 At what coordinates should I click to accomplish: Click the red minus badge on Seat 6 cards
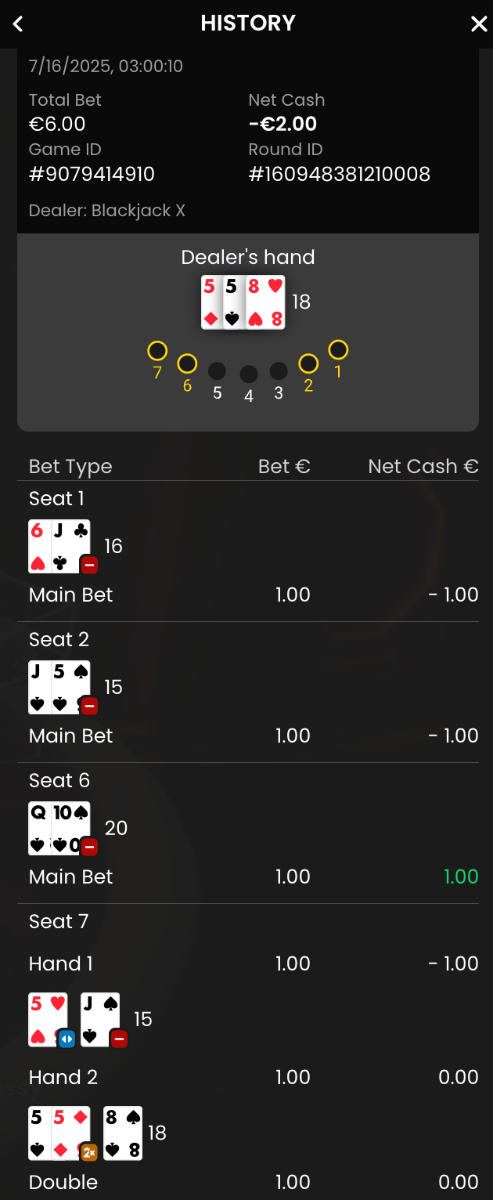tap(89, 847)
